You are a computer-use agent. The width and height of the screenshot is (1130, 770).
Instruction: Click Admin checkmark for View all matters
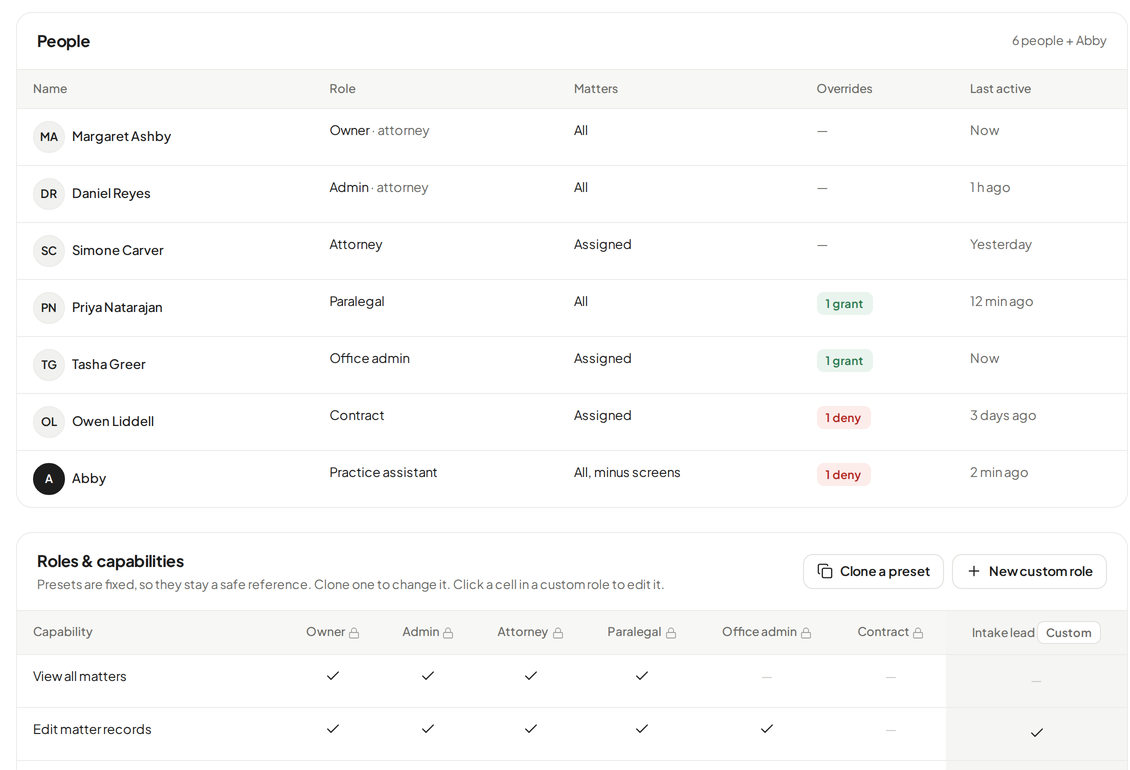[428, 676]
